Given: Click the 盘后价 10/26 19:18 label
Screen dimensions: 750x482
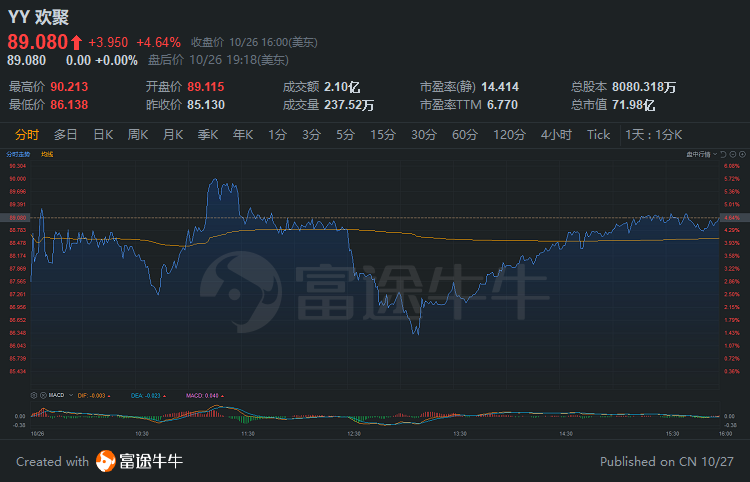Looking at the screenshot, I should 218,60.
